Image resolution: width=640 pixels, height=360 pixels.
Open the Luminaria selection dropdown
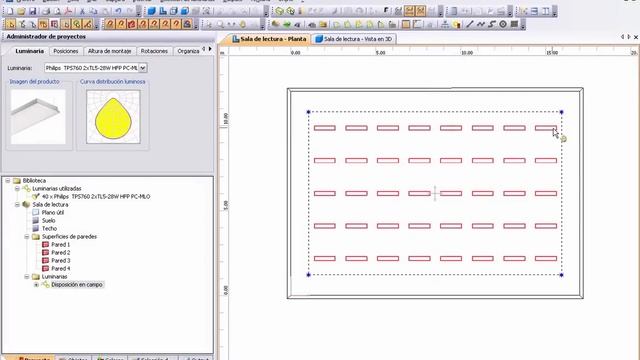[143, 68]
